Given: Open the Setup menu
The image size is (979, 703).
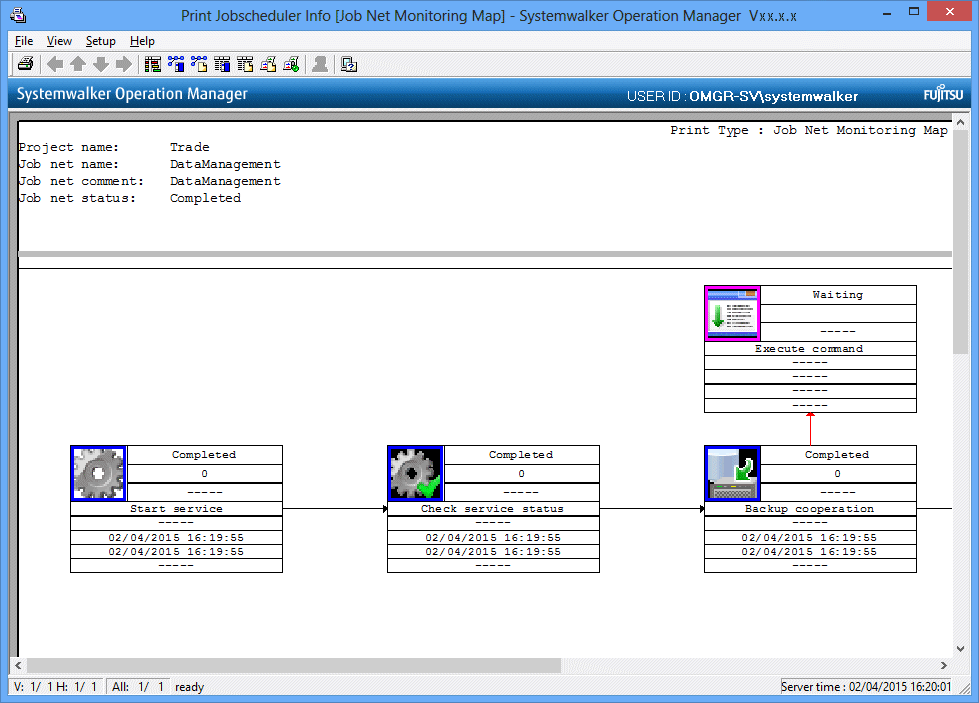Looking at the screenshot, I should (101, 41).
